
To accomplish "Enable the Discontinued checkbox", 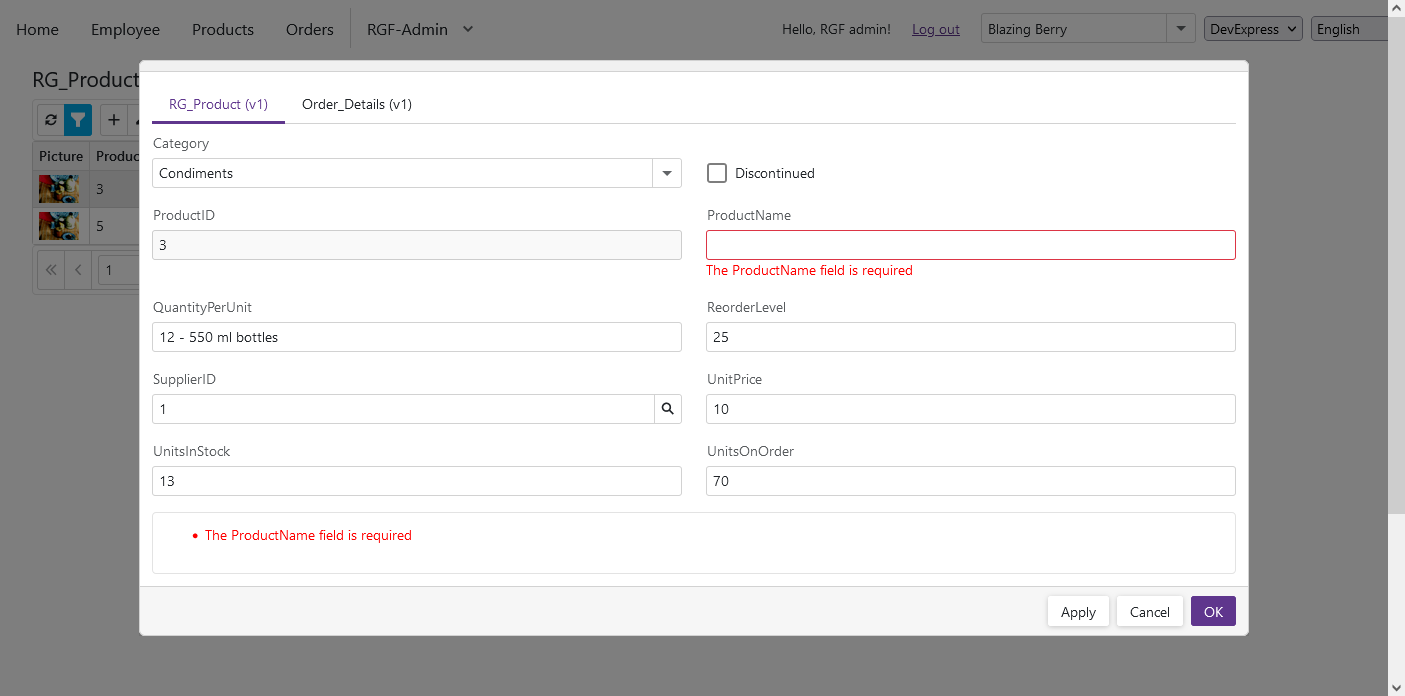I will 717,173.
